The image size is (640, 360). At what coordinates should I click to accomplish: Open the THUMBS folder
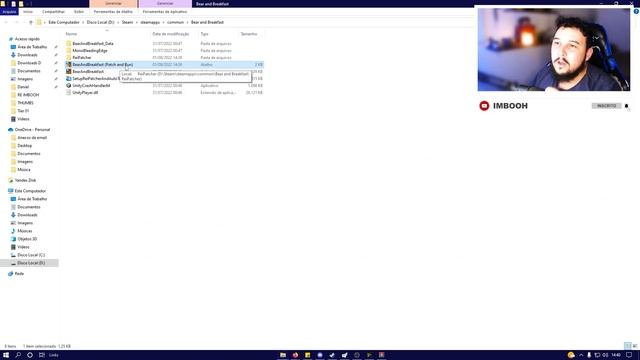25,103
